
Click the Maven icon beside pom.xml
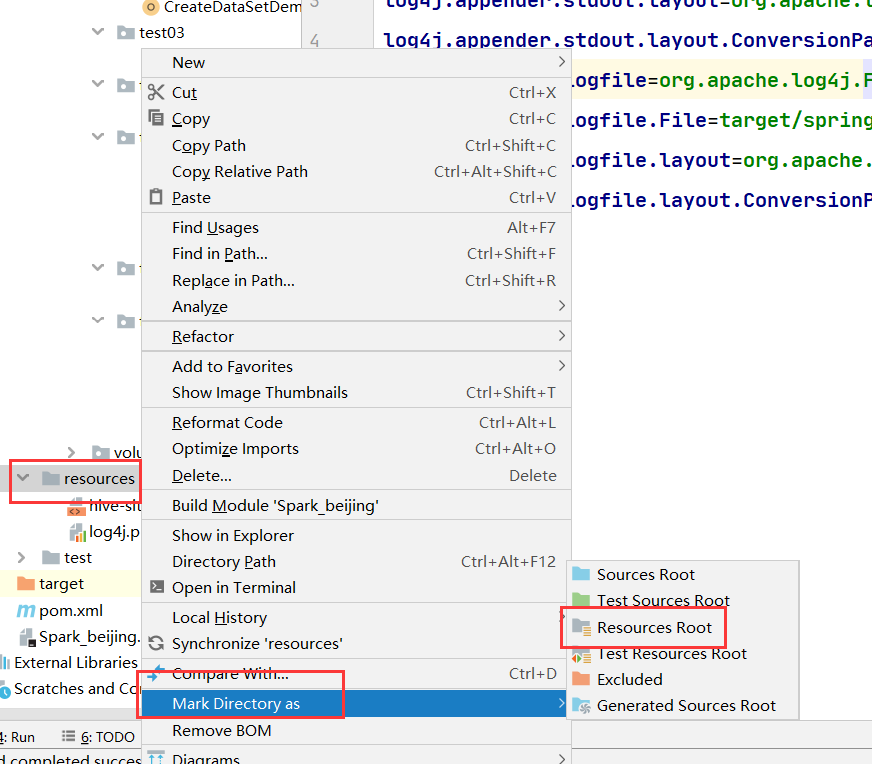point(28,610)
